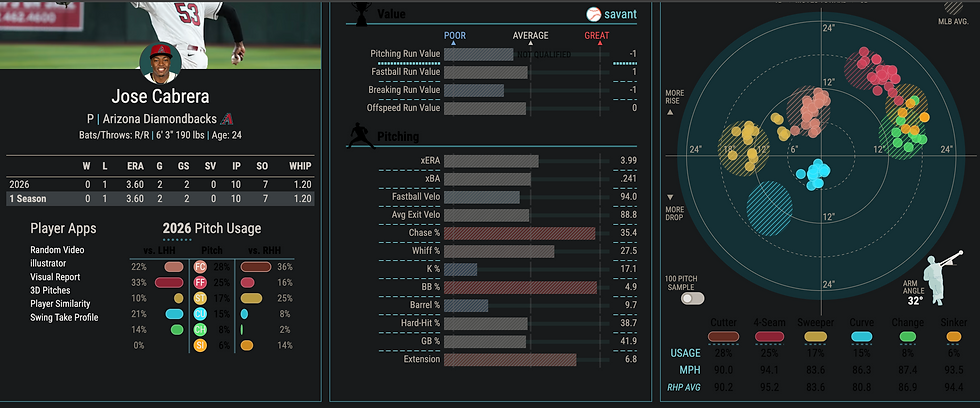The width and height of the screenshot is (980, 408).
Task: Click the CH changeup pitch badge
Action: coord(200,329)
